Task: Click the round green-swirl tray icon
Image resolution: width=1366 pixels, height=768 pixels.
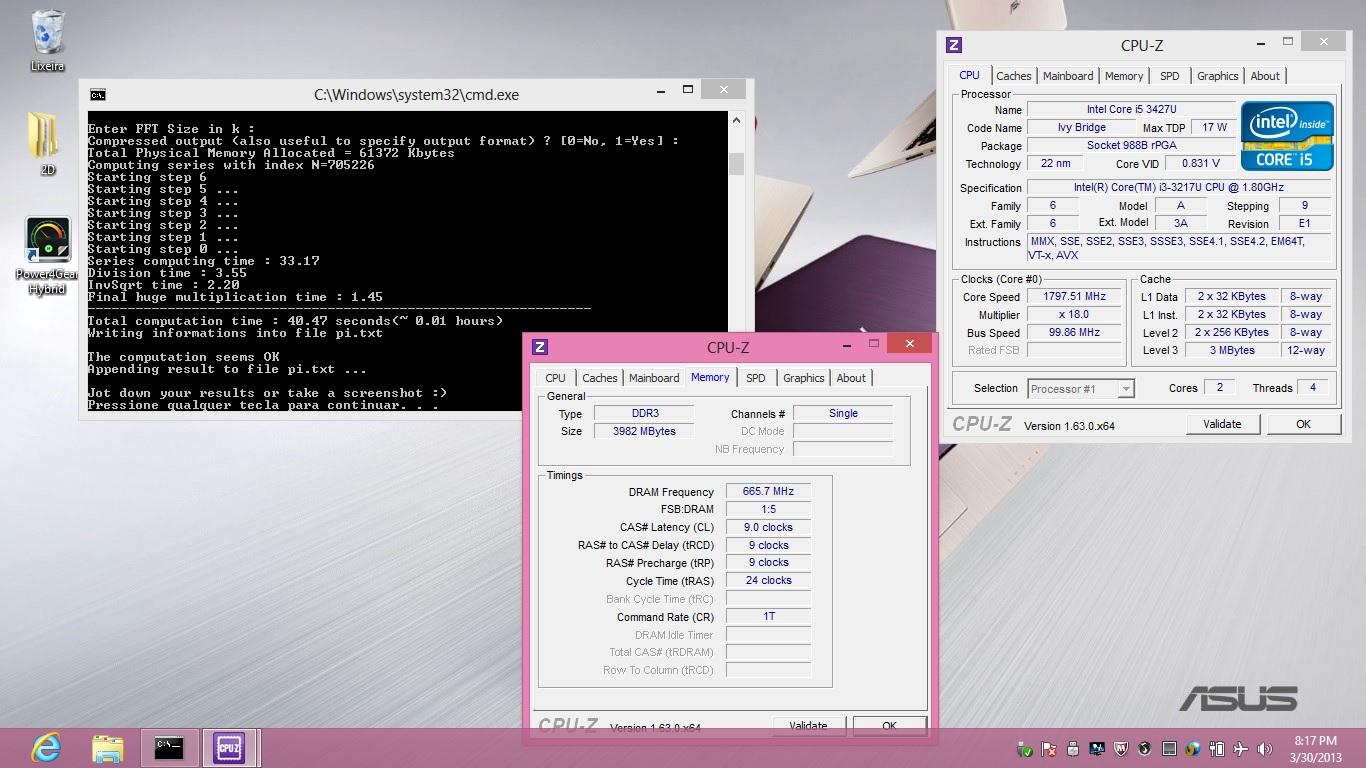Action: (x=1145, y=748)
